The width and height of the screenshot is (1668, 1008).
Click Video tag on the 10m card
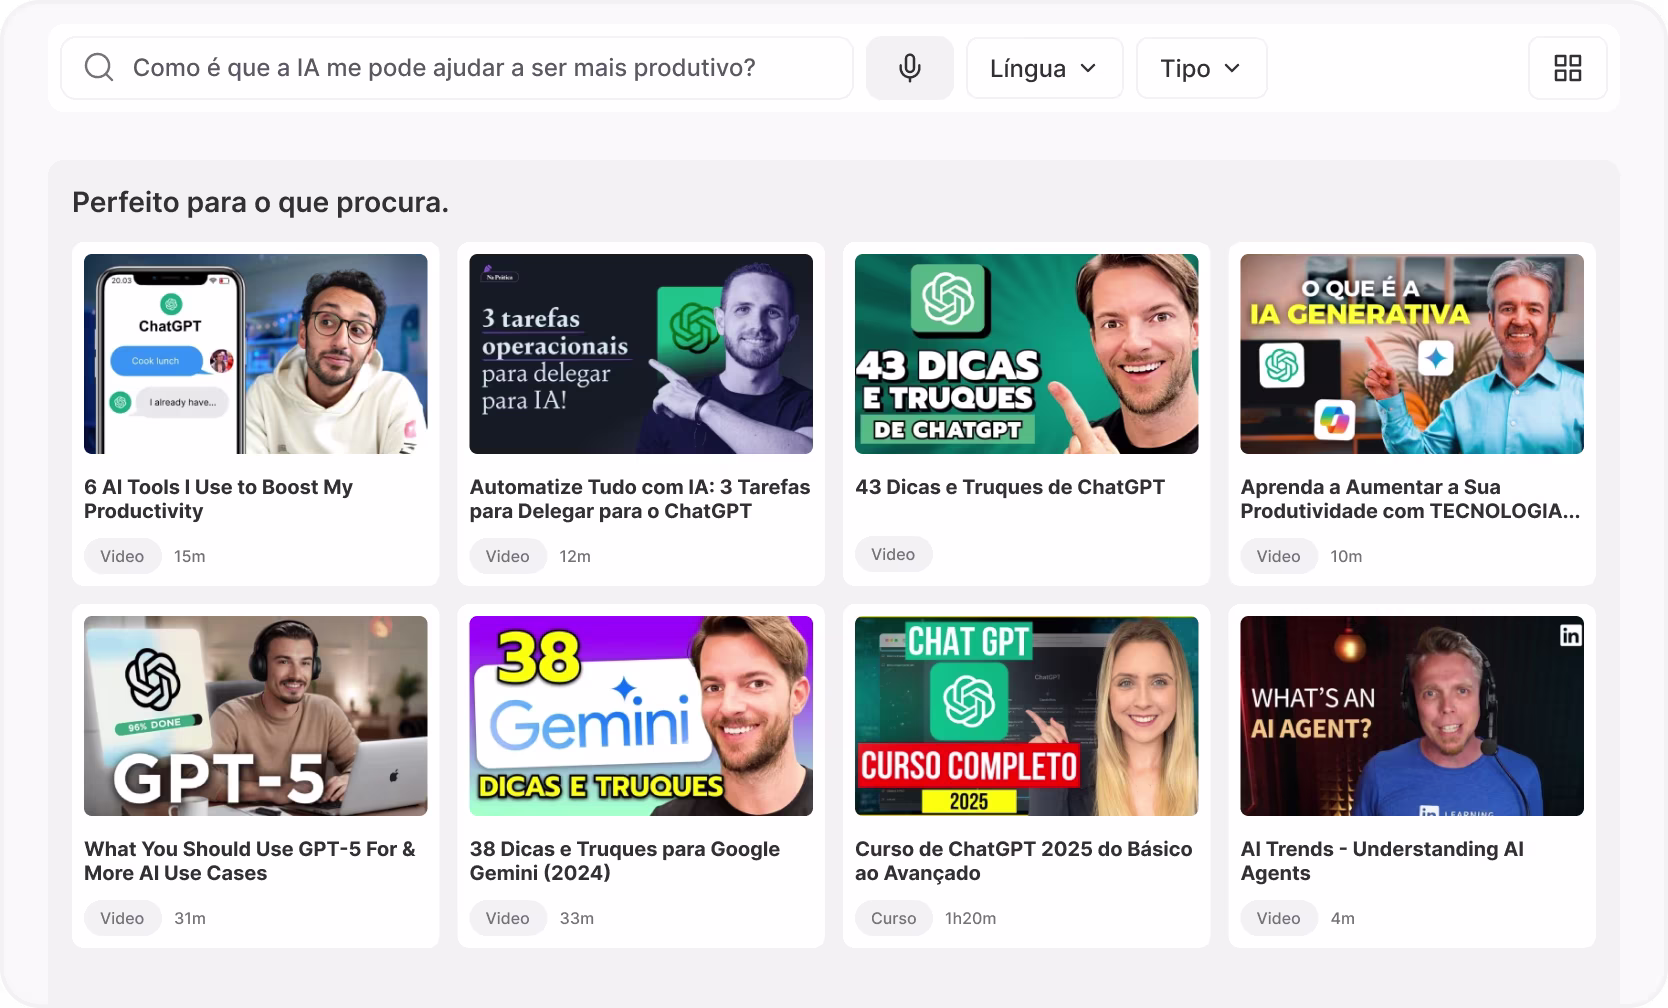click(1279, 556)
